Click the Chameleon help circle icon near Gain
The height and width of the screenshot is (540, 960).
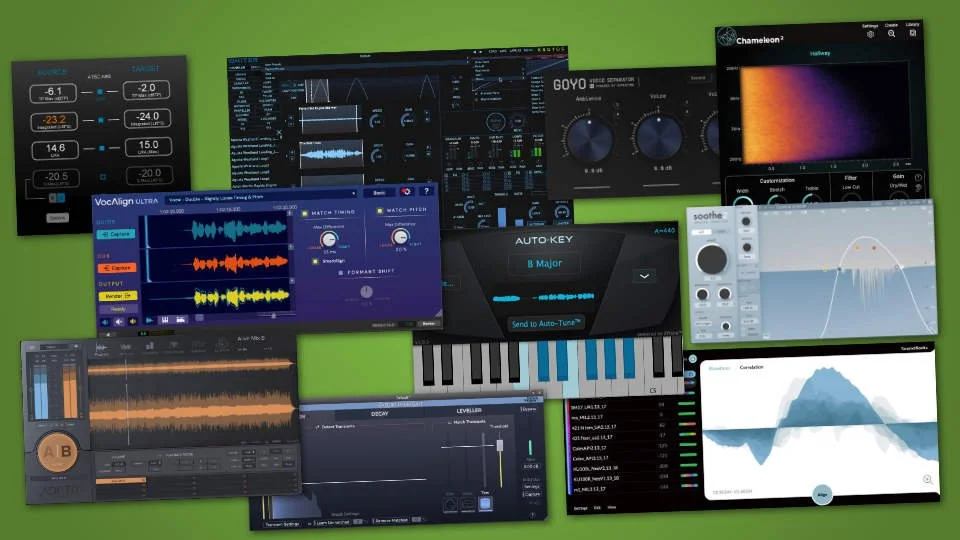pos(918,178)
